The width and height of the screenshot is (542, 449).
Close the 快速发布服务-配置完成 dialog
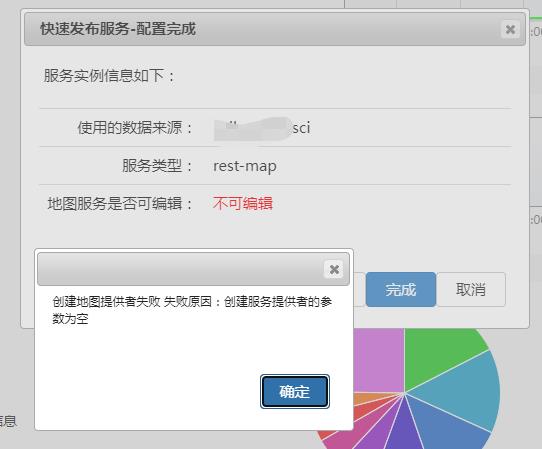point(510,29)
